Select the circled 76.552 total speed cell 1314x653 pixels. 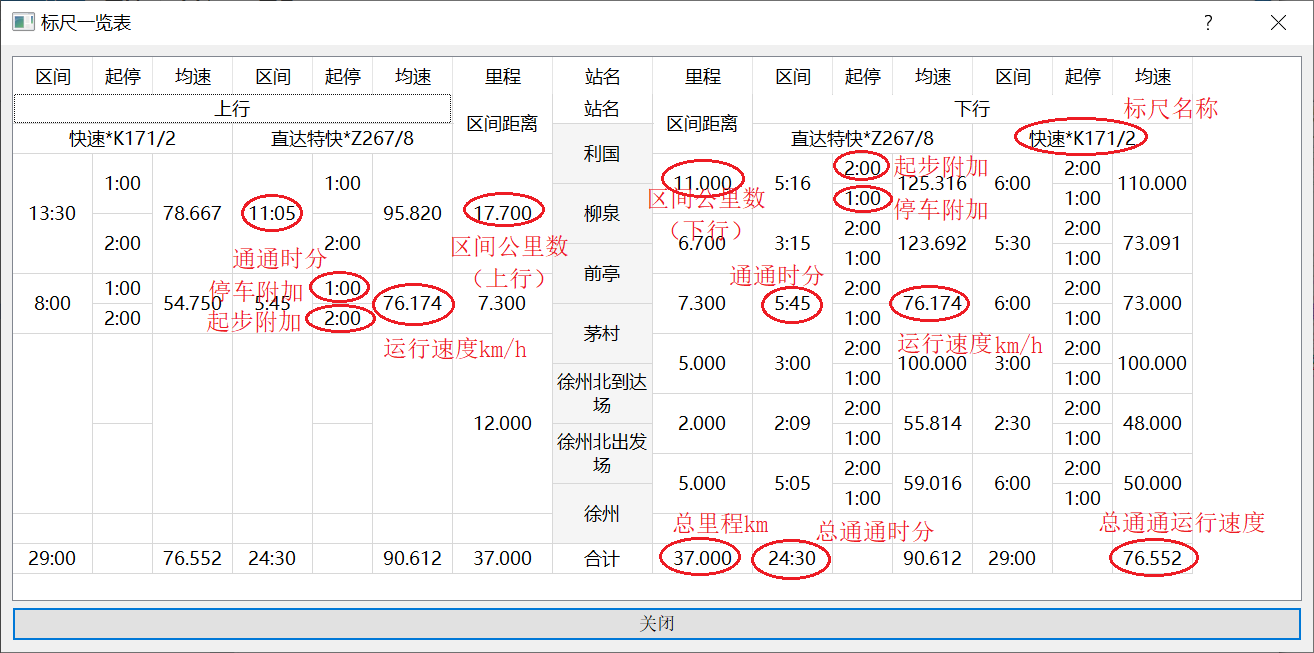1152,559
